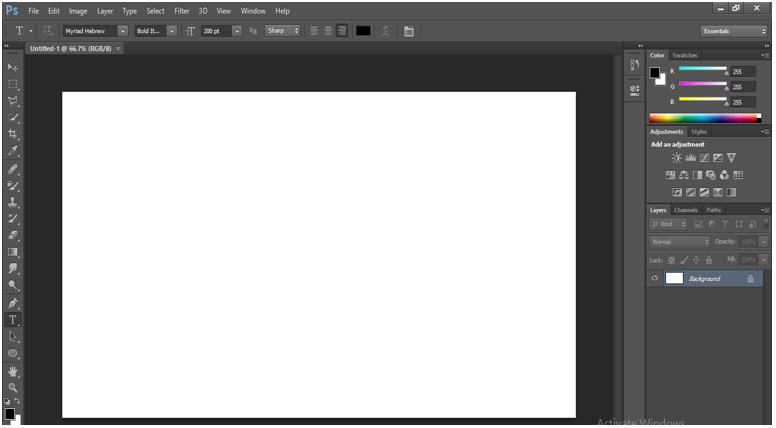Screen dimensions: 776x428
Task: Click the Curves adjustment icon
Action: (x=704, y=158)
